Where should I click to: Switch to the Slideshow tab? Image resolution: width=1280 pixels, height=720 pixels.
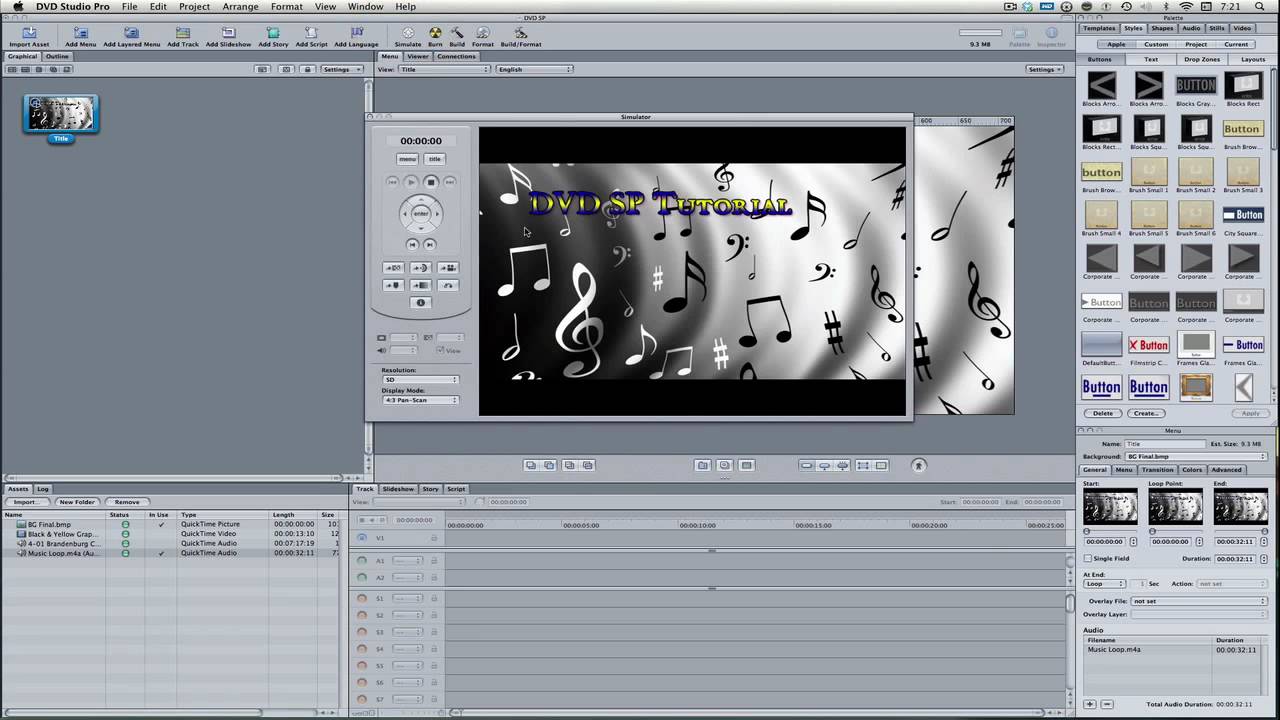398,489
